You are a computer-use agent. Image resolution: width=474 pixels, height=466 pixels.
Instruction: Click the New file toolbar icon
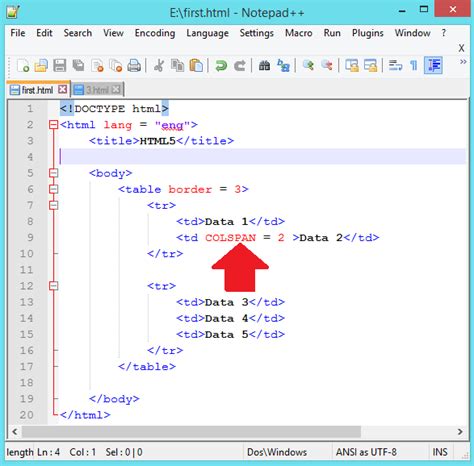[x=23, y=65]
